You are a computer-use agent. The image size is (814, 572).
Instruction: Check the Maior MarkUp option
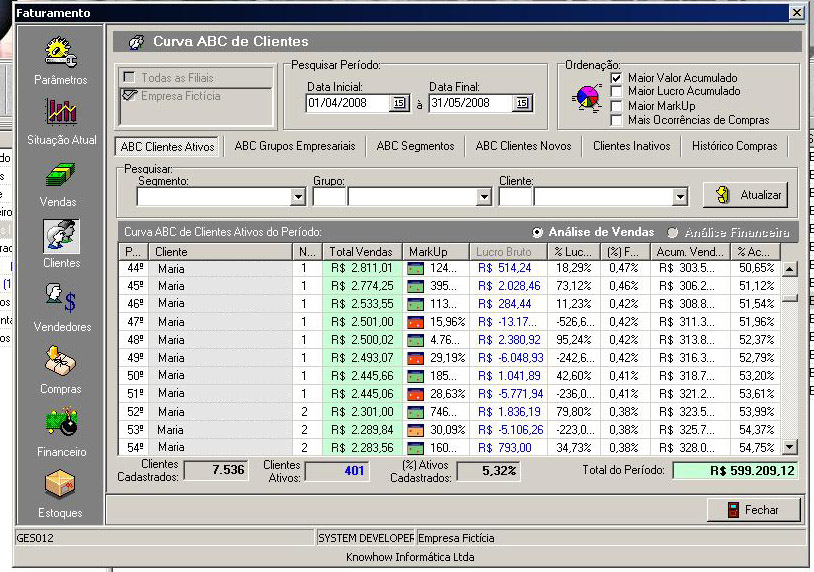617,106
